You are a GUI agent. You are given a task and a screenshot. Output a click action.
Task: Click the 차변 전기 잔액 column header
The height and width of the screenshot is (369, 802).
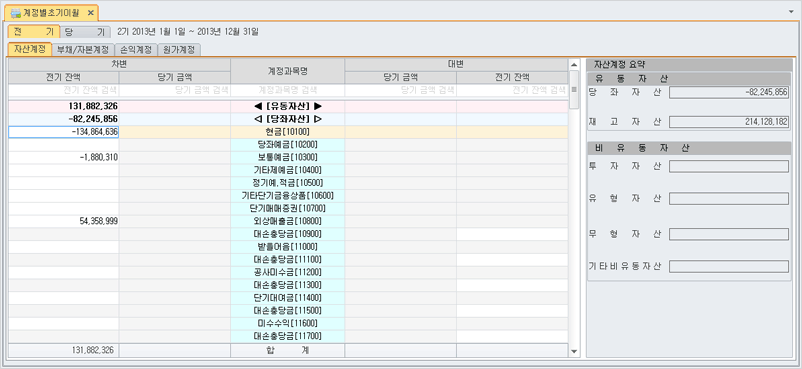tap(63, 78)
